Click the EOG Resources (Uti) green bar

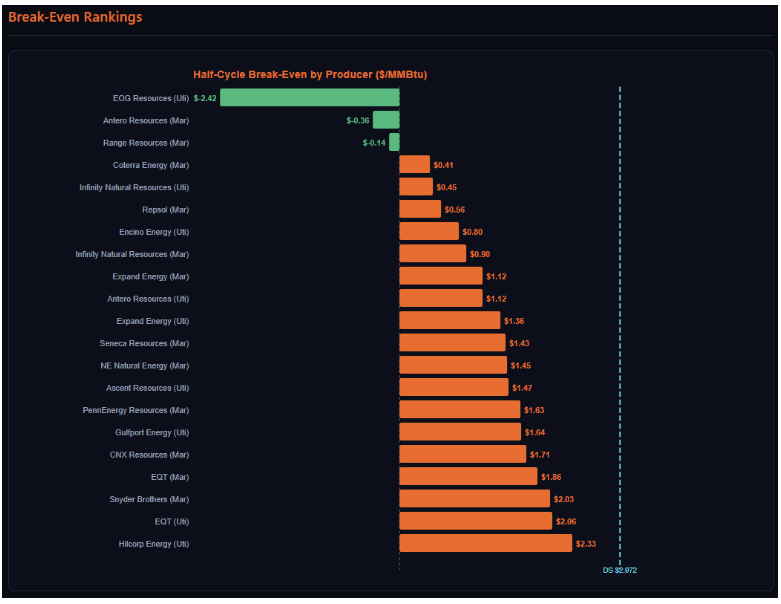pyautogui.click(x=309, y=98)
